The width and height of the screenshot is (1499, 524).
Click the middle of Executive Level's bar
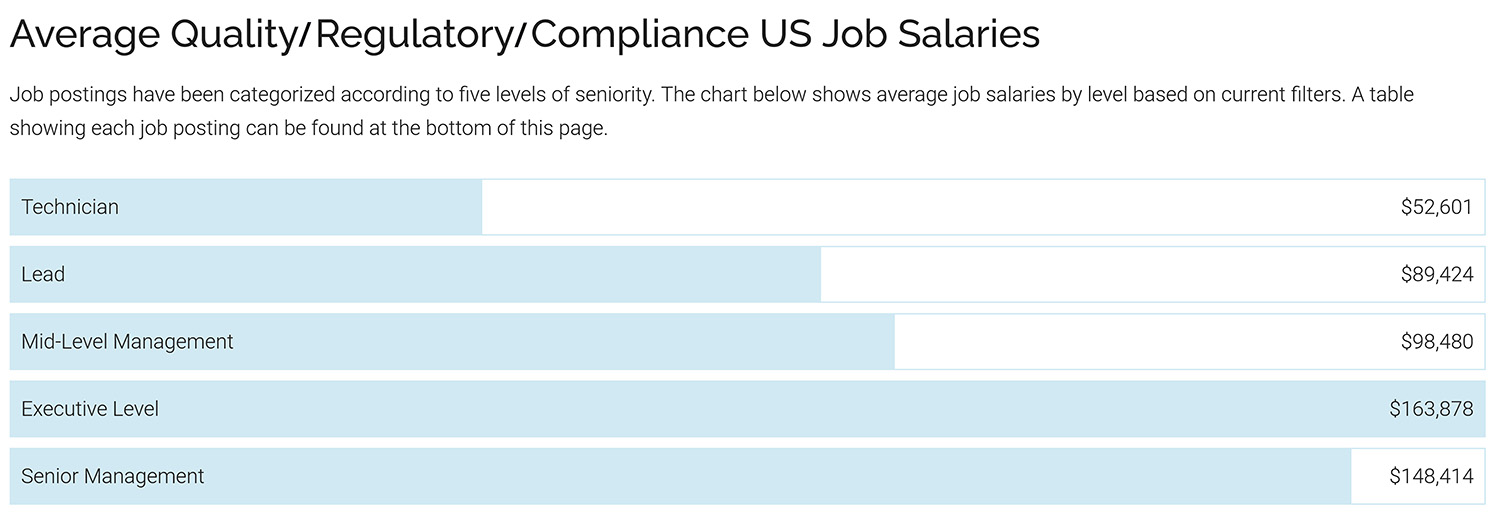(x=747, y=409)
